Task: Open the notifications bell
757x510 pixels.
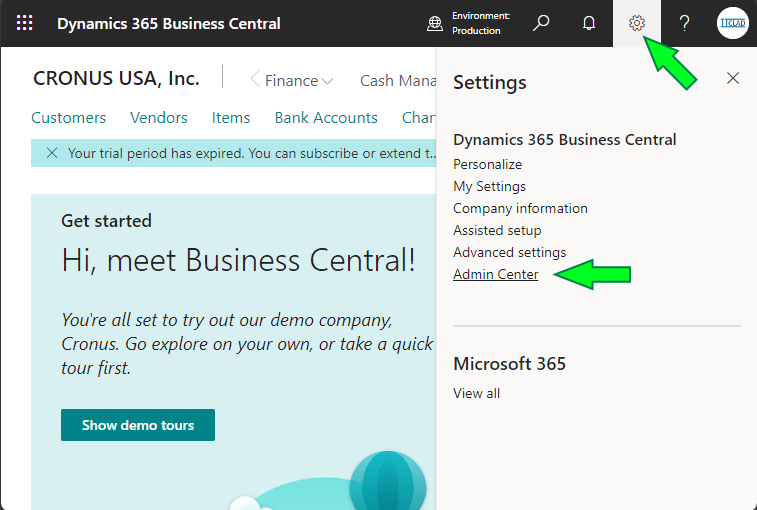Action: pyautogui.click(x=589, y=23)
